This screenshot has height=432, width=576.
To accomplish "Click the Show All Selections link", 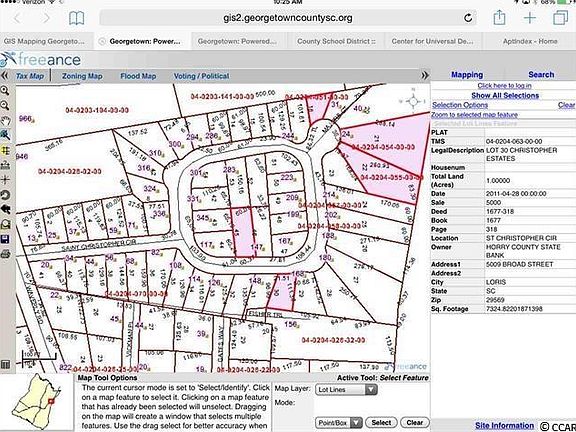I will coord(505,96).
